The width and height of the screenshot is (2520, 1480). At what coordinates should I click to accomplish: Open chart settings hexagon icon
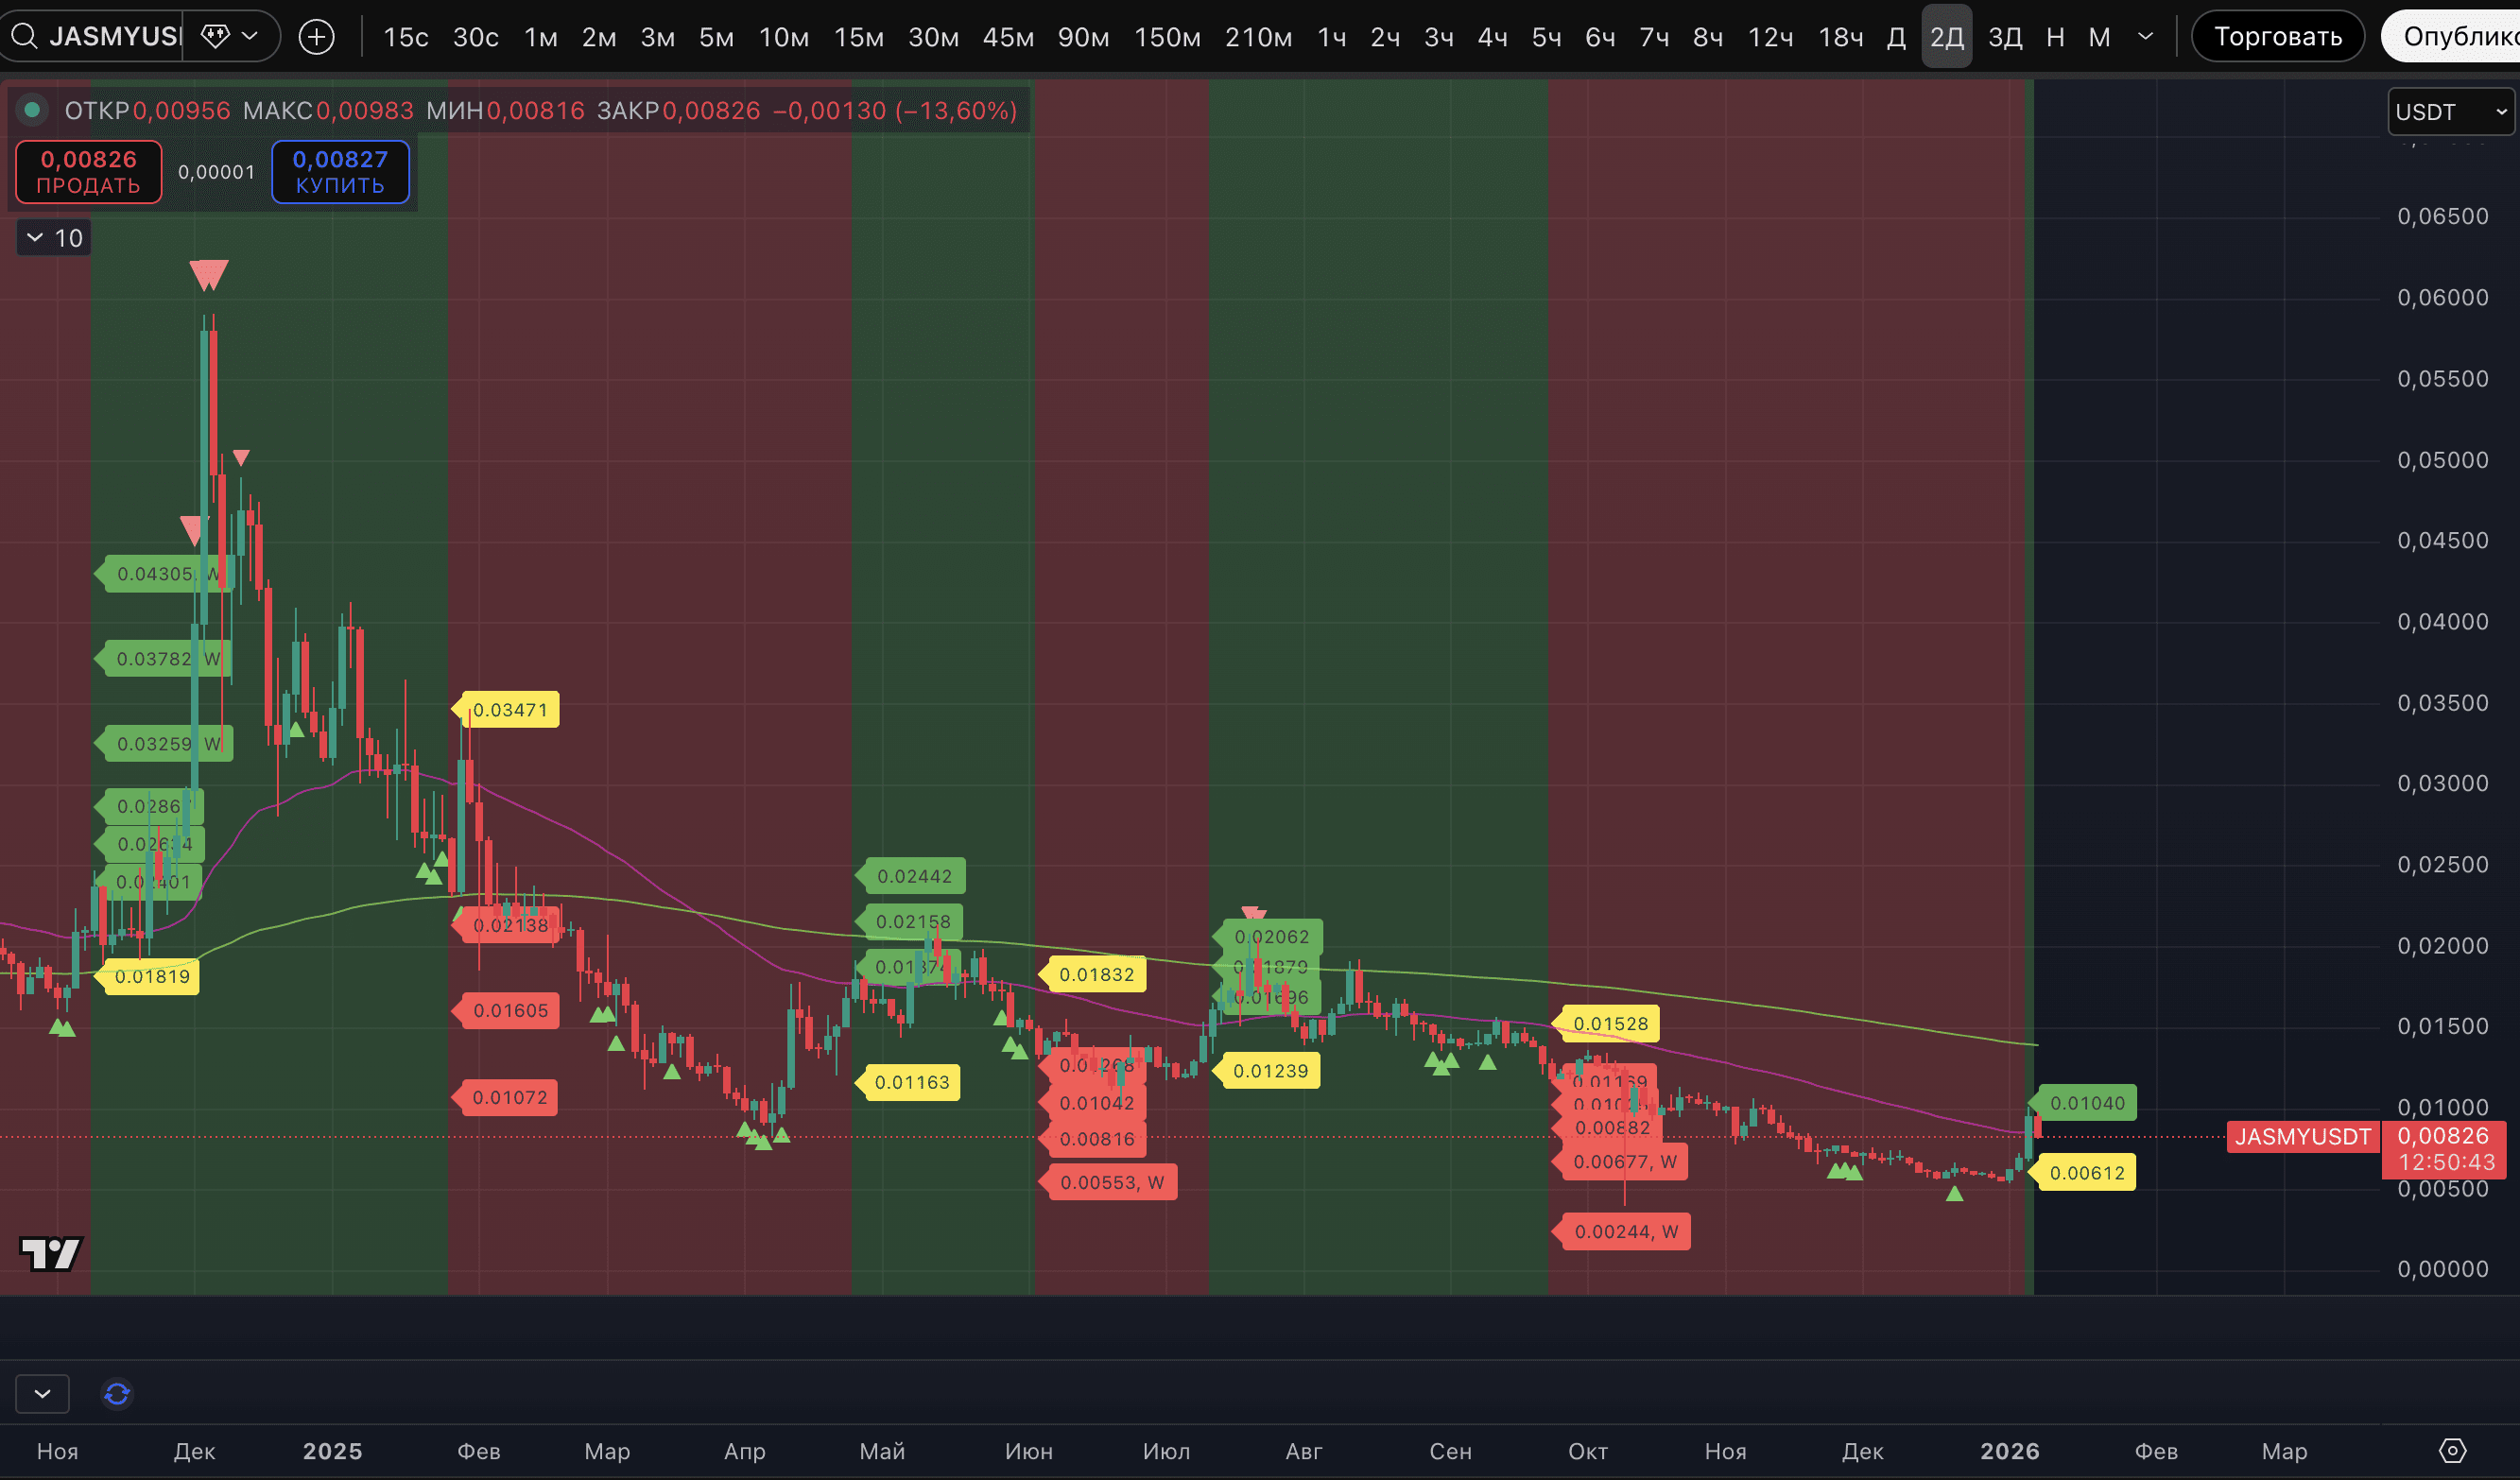click(x=2452, y=1450)
